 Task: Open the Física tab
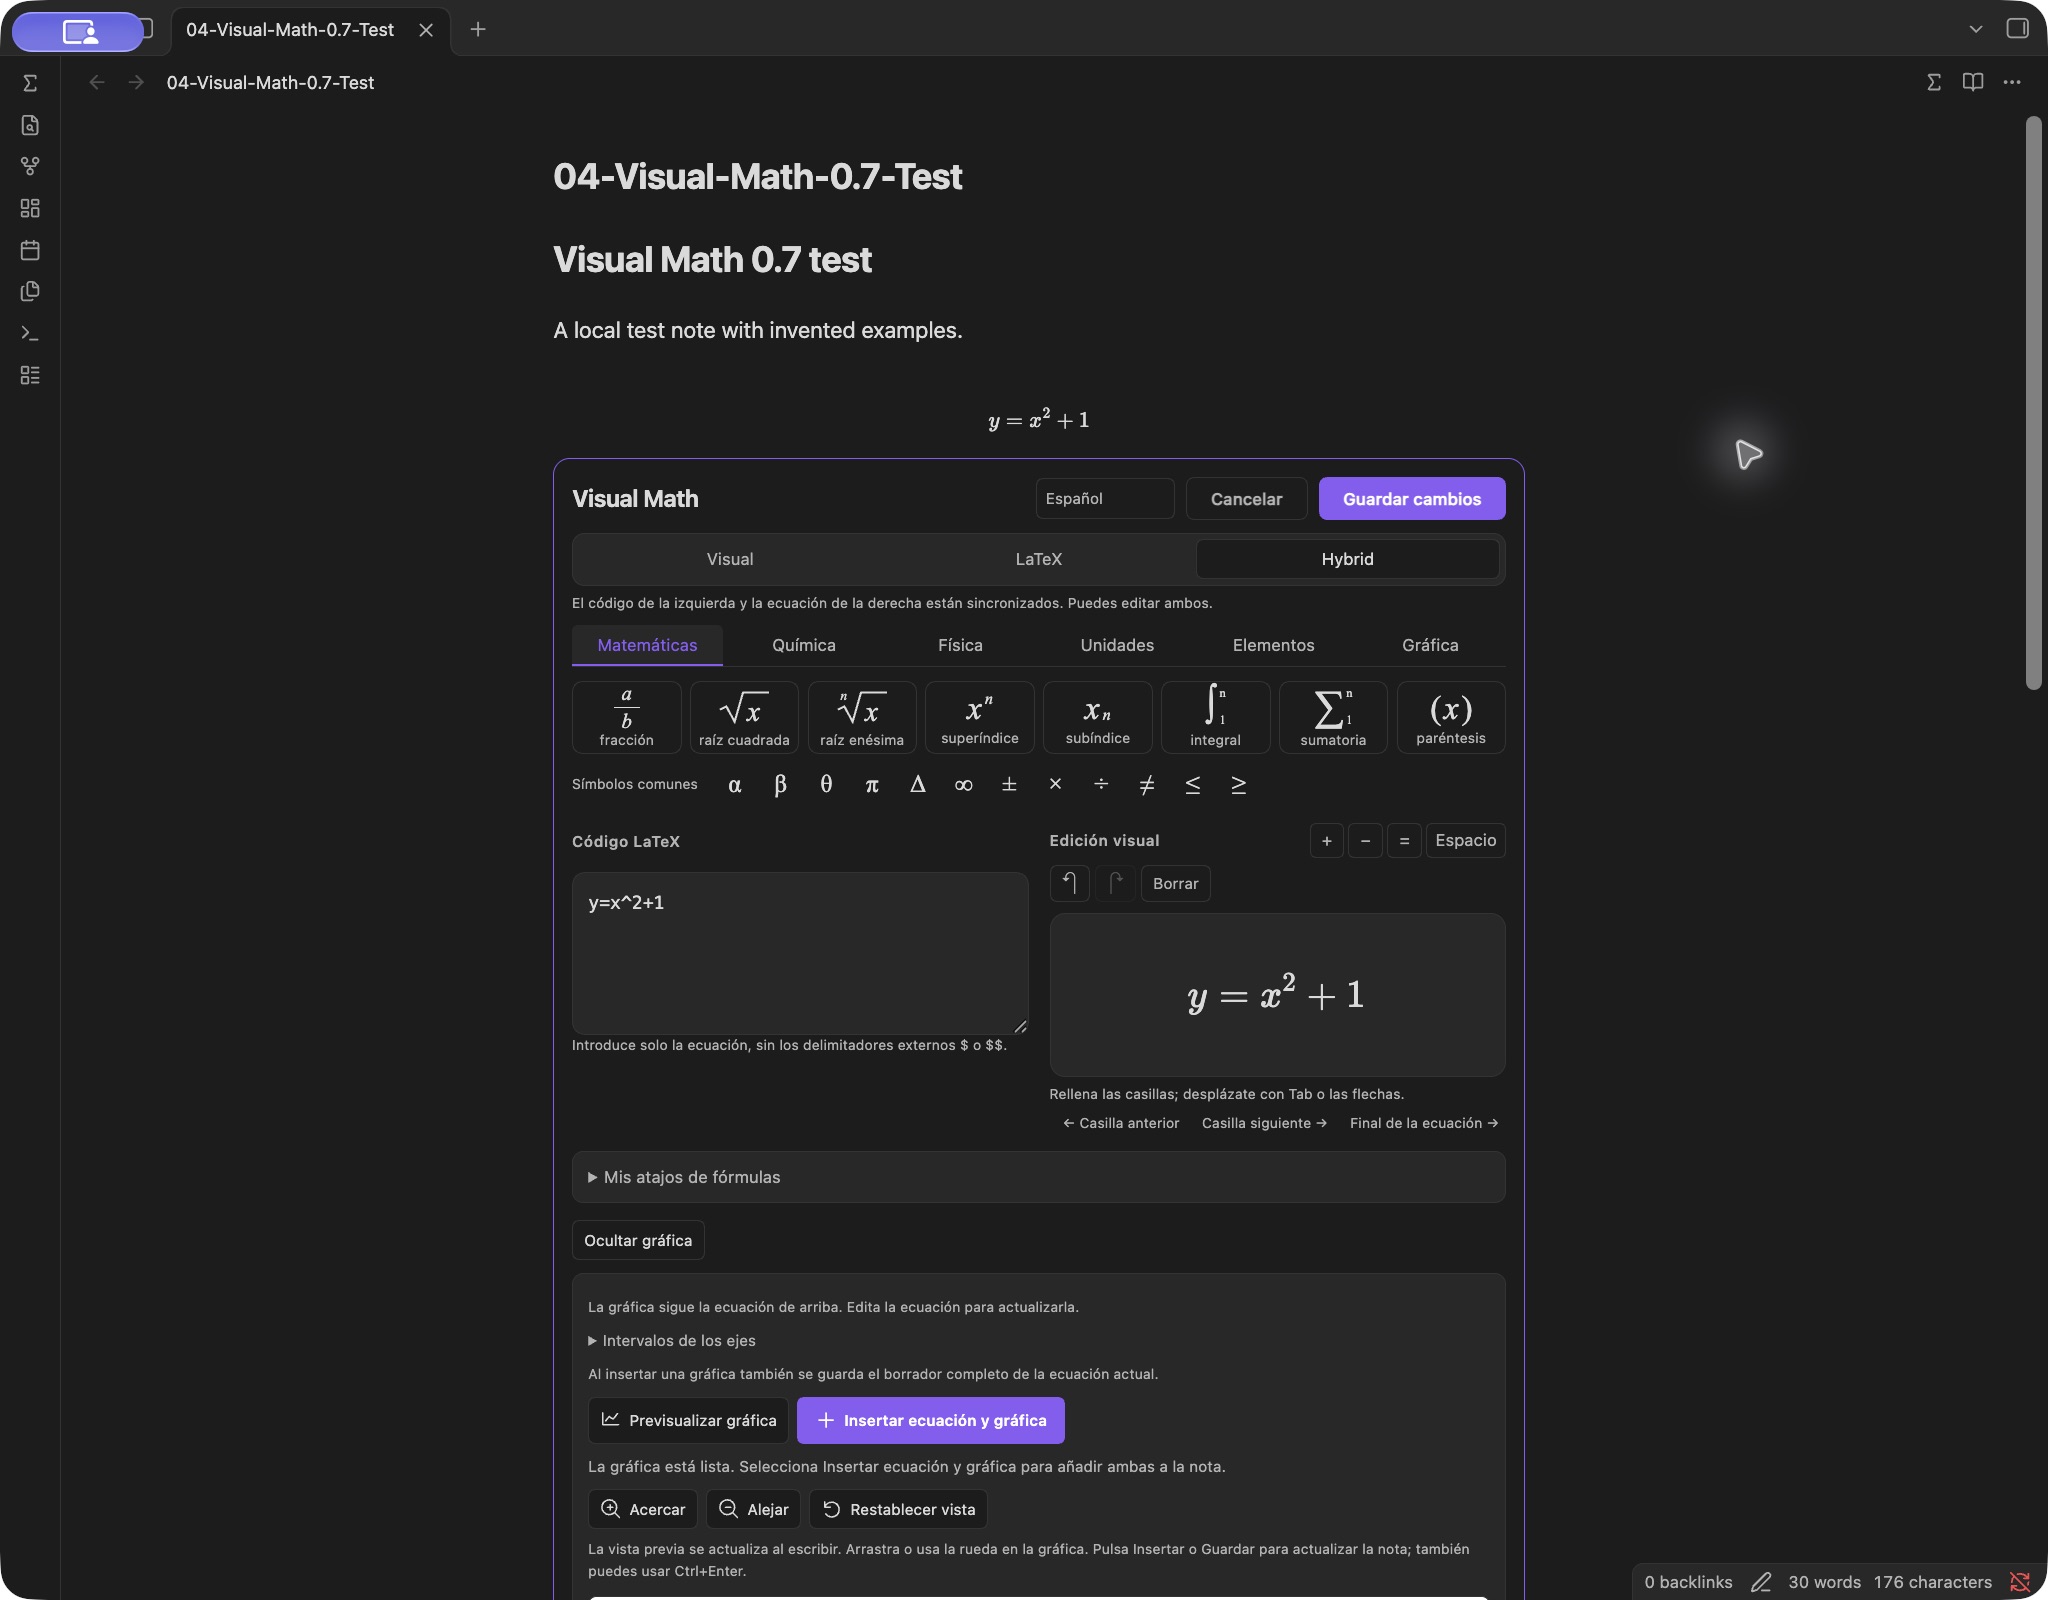point(960,645)
